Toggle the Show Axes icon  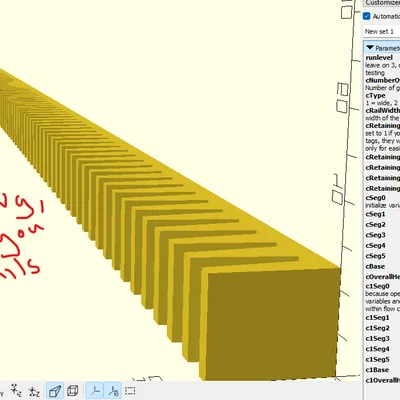95,391
